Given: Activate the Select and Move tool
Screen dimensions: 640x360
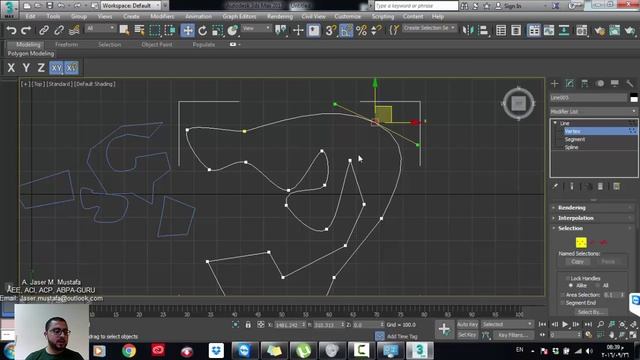Looking at the screenshot, I should (x=187, y=30).
